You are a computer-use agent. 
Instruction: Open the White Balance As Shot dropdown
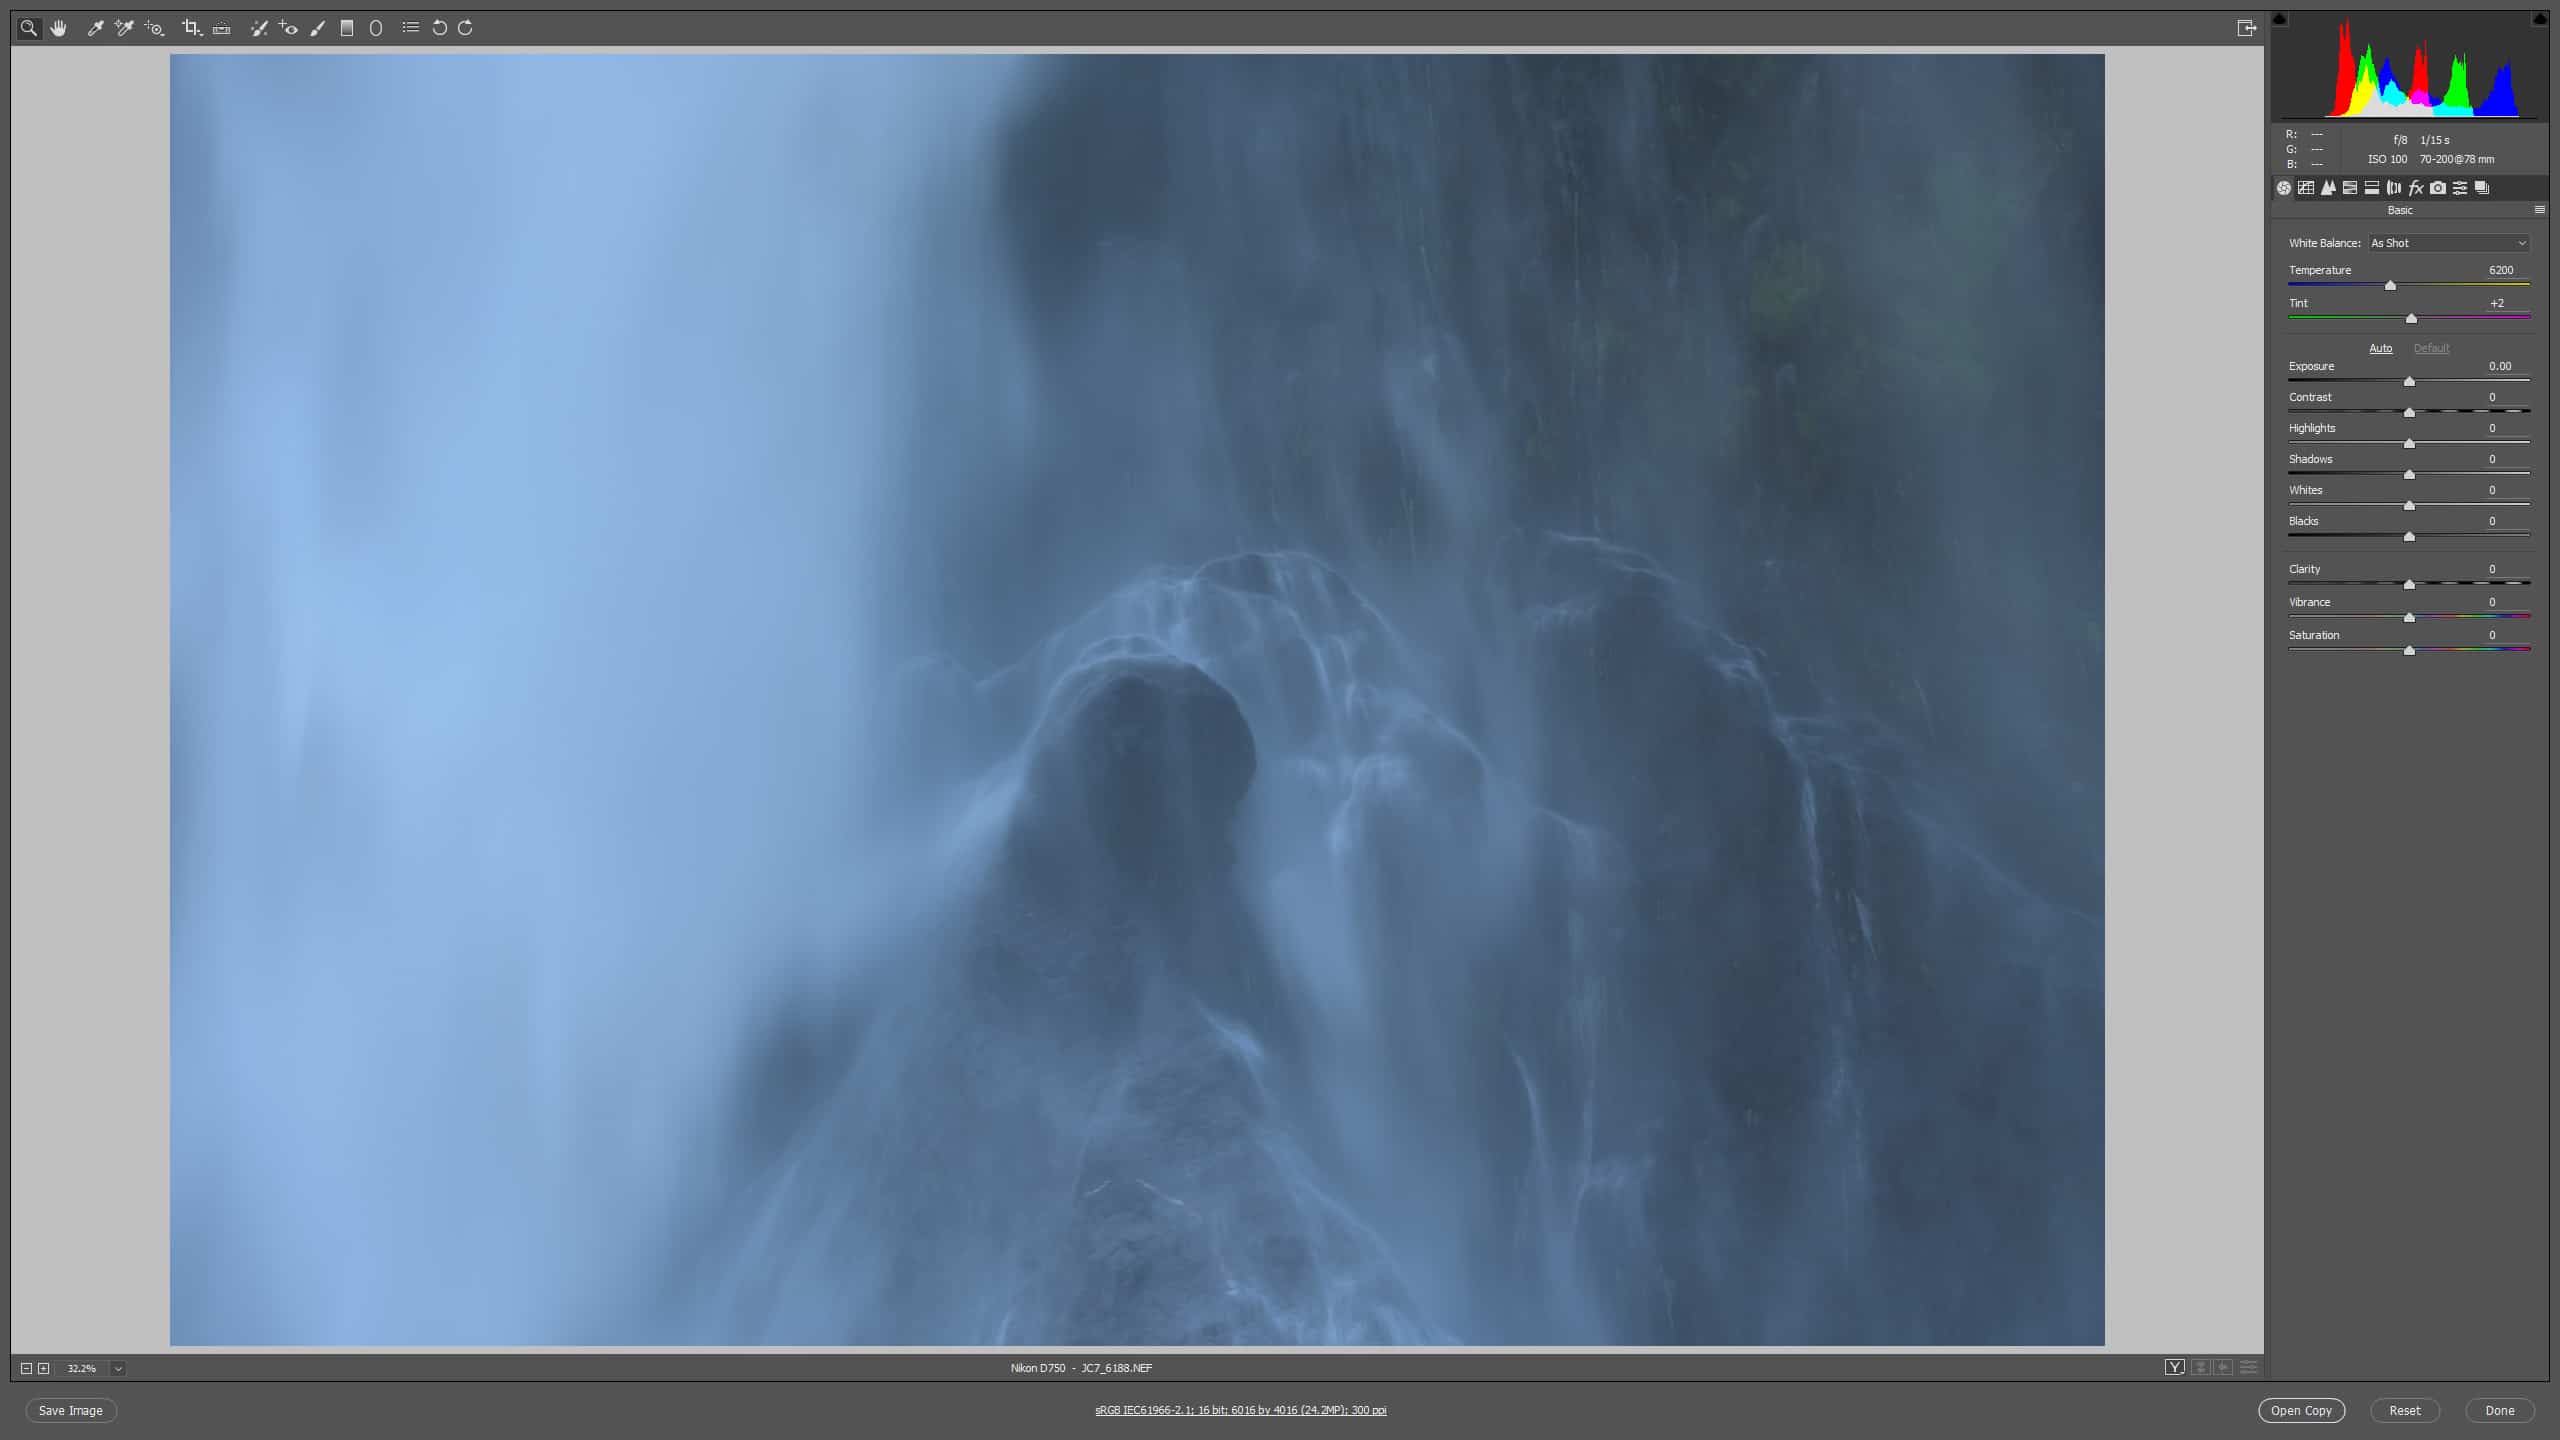click(2448, 243)
